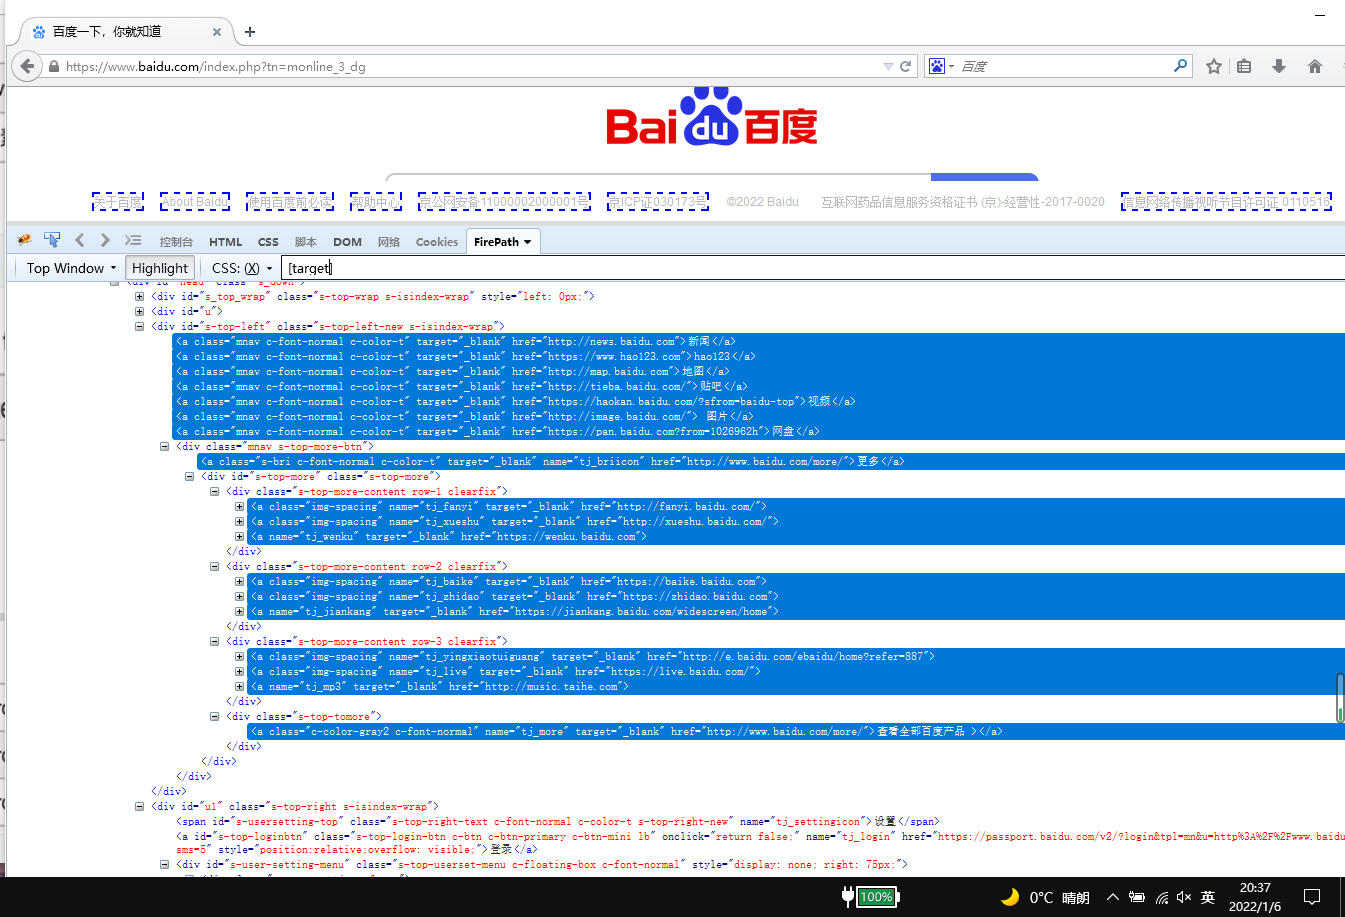Switch to the Cookies panel
1345x917 pixels.
point(437,242)
